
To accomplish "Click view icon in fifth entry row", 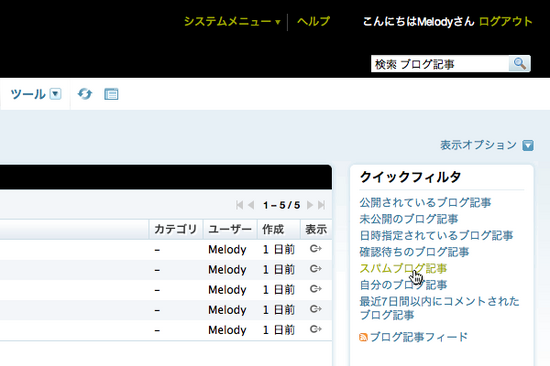I will coord(316,329).
